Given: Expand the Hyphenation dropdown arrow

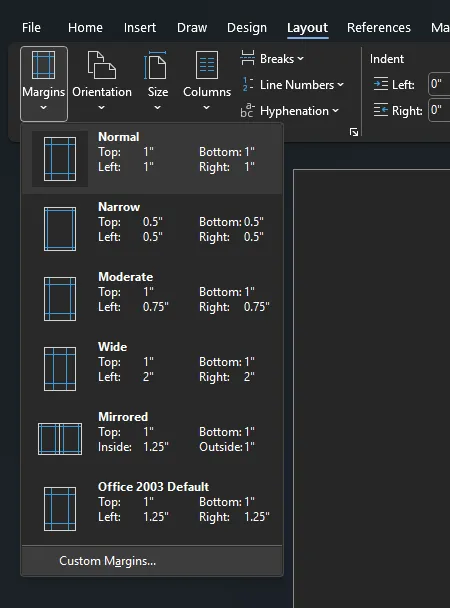Looking at the screenshot, I should [335, 111].
